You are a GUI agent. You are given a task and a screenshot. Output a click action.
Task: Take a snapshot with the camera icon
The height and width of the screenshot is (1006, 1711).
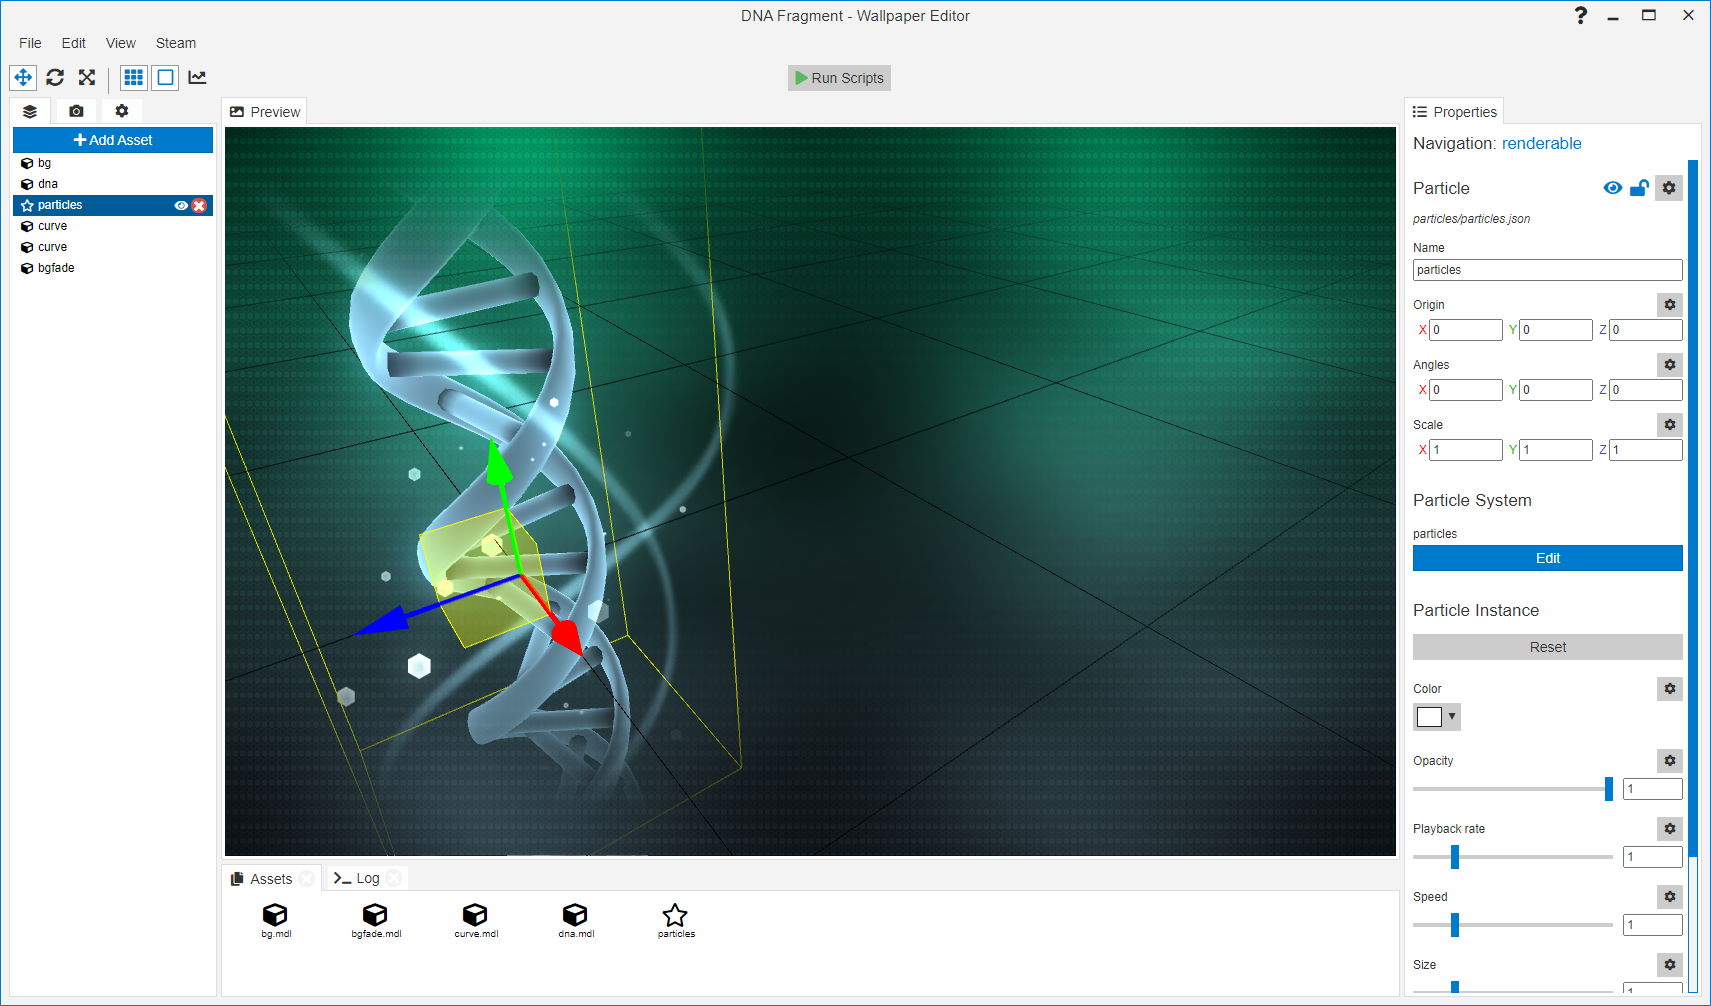click(76, 111)
